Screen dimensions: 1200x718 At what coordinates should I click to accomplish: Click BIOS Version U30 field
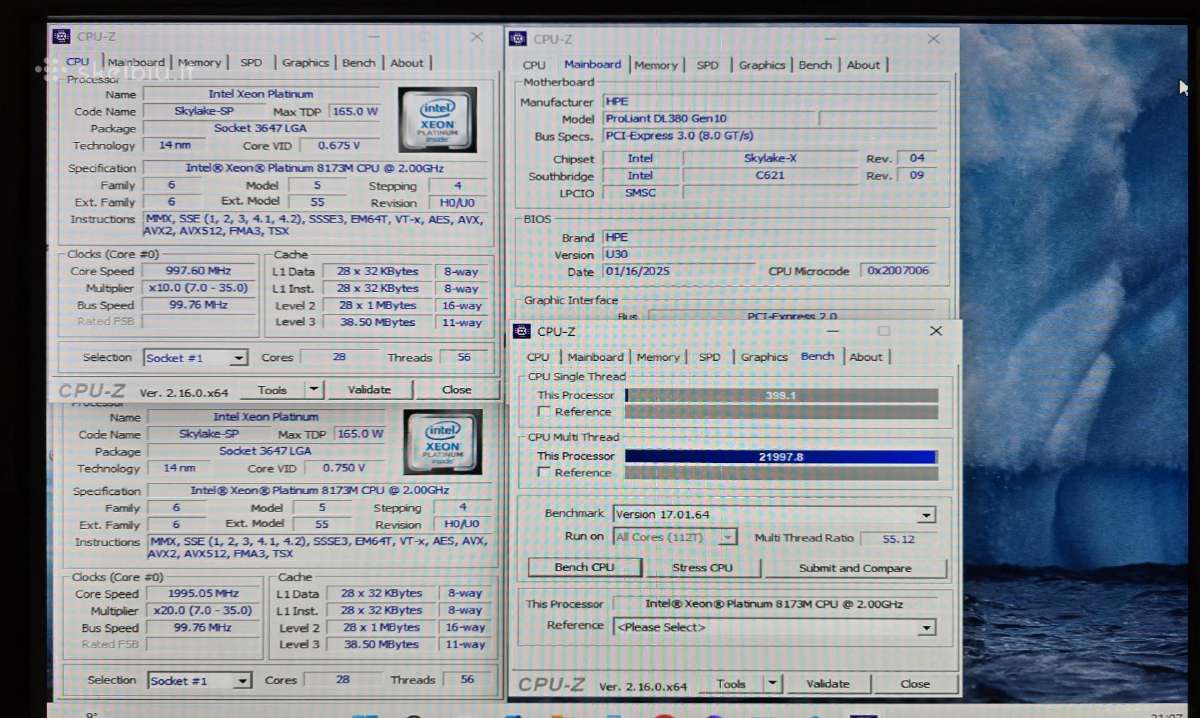pos(770,255)
